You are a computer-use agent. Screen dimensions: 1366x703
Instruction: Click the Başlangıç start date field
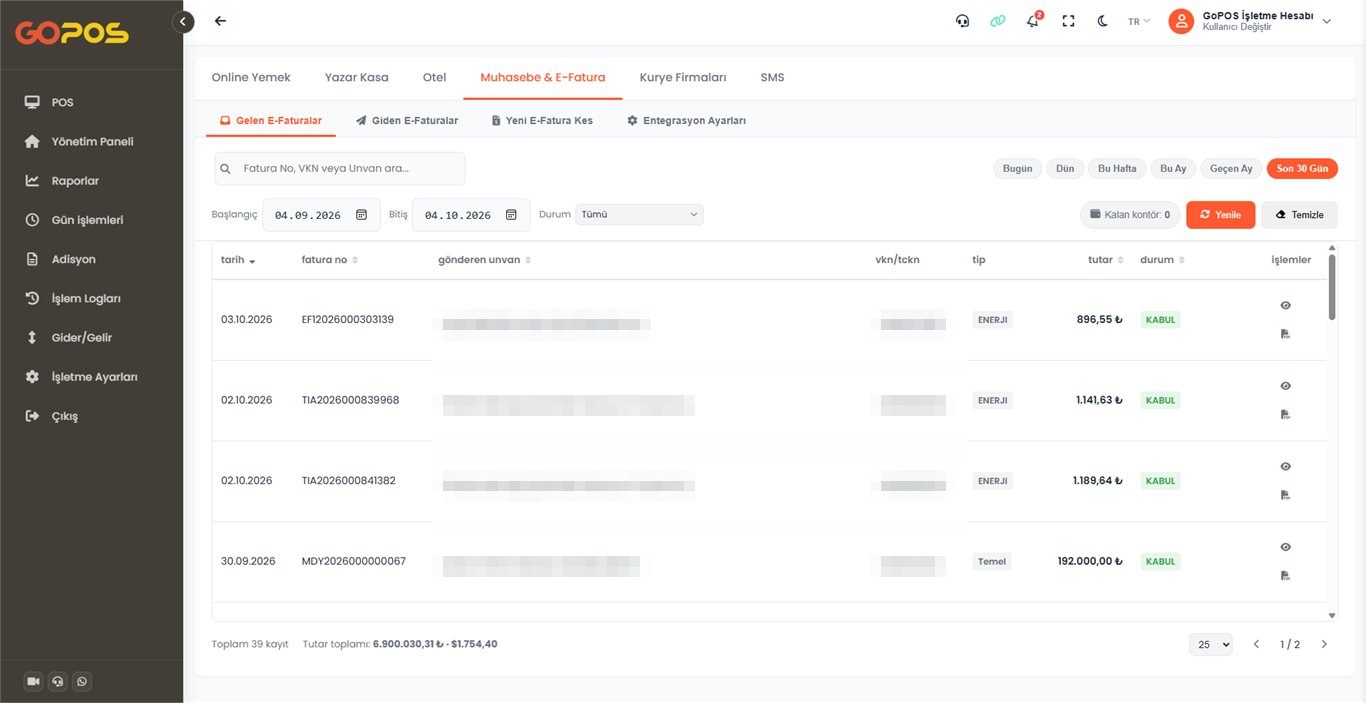click(x=321, y=215)
